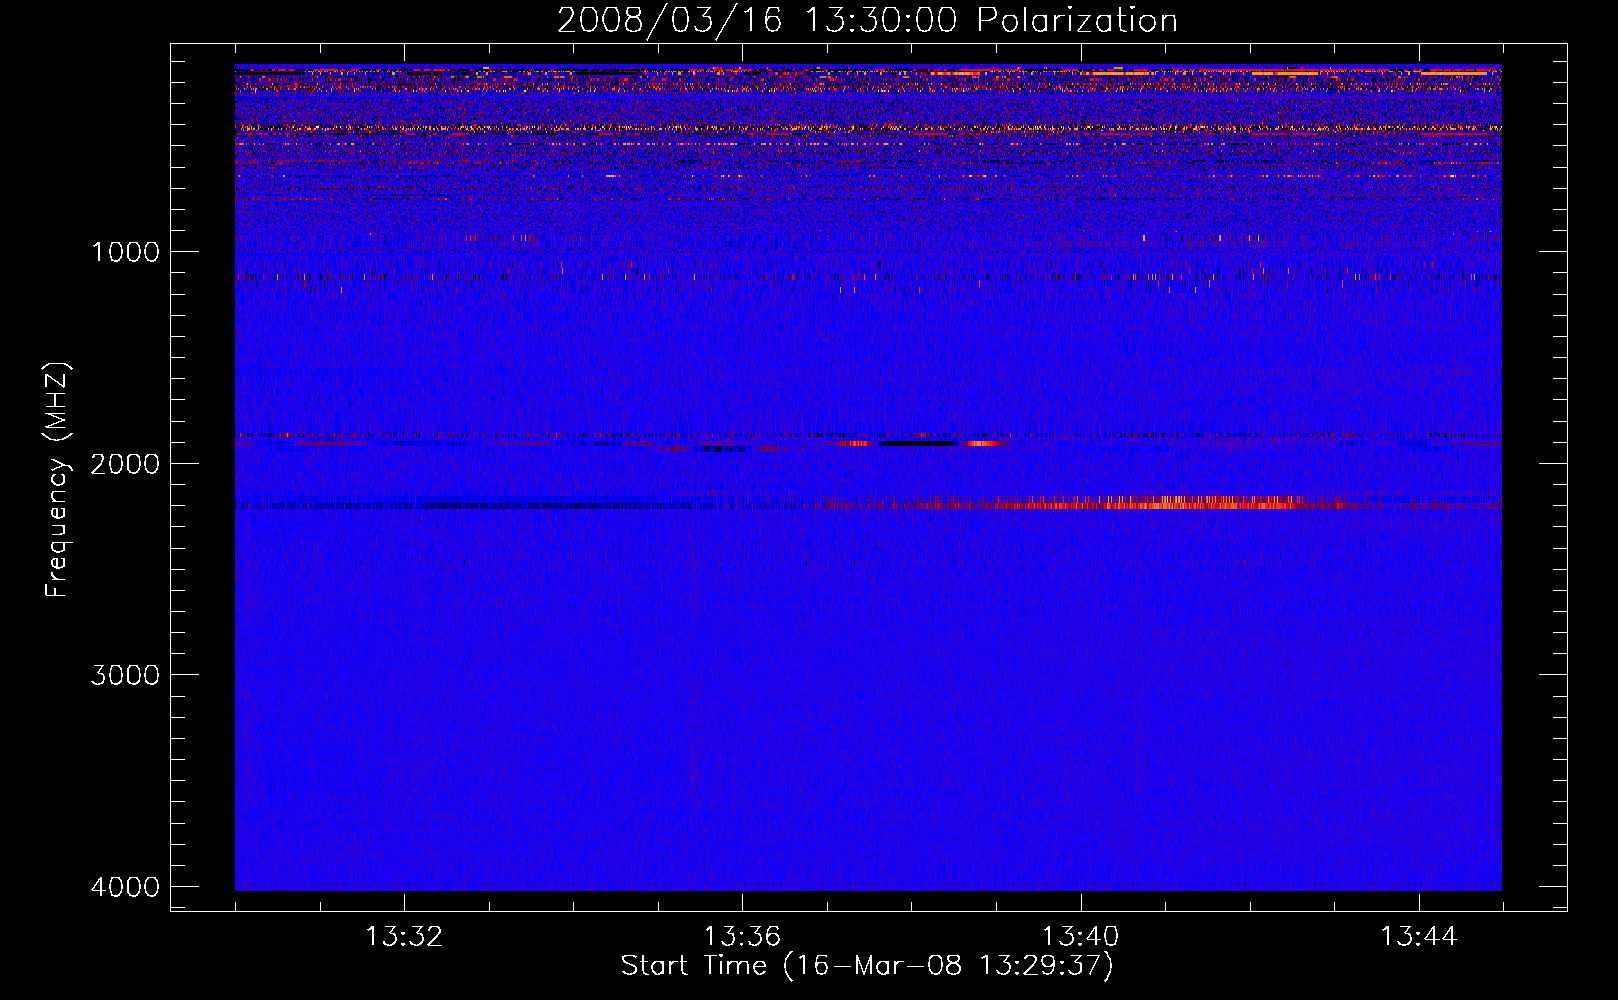Click the orange streak at top-right corner of spectrogram
The height and width of the screenshot is (1000, 1618).
click(1455, 73)
